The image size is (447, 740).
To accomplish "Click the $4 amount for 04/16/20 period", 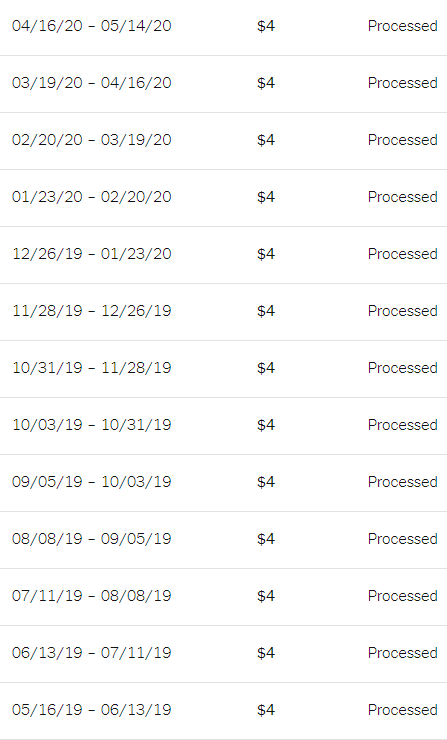I will pos(266,26).
